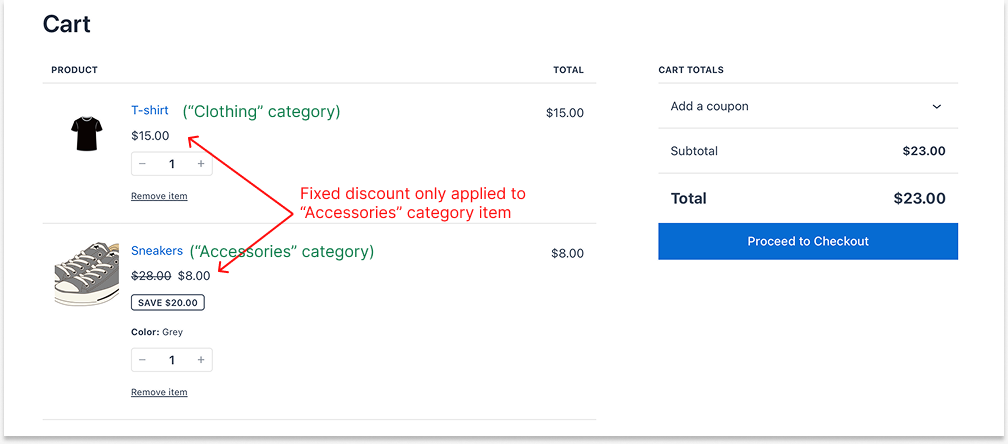
Task: Open the T-shirt product link
Action: [x=150, y=110]
